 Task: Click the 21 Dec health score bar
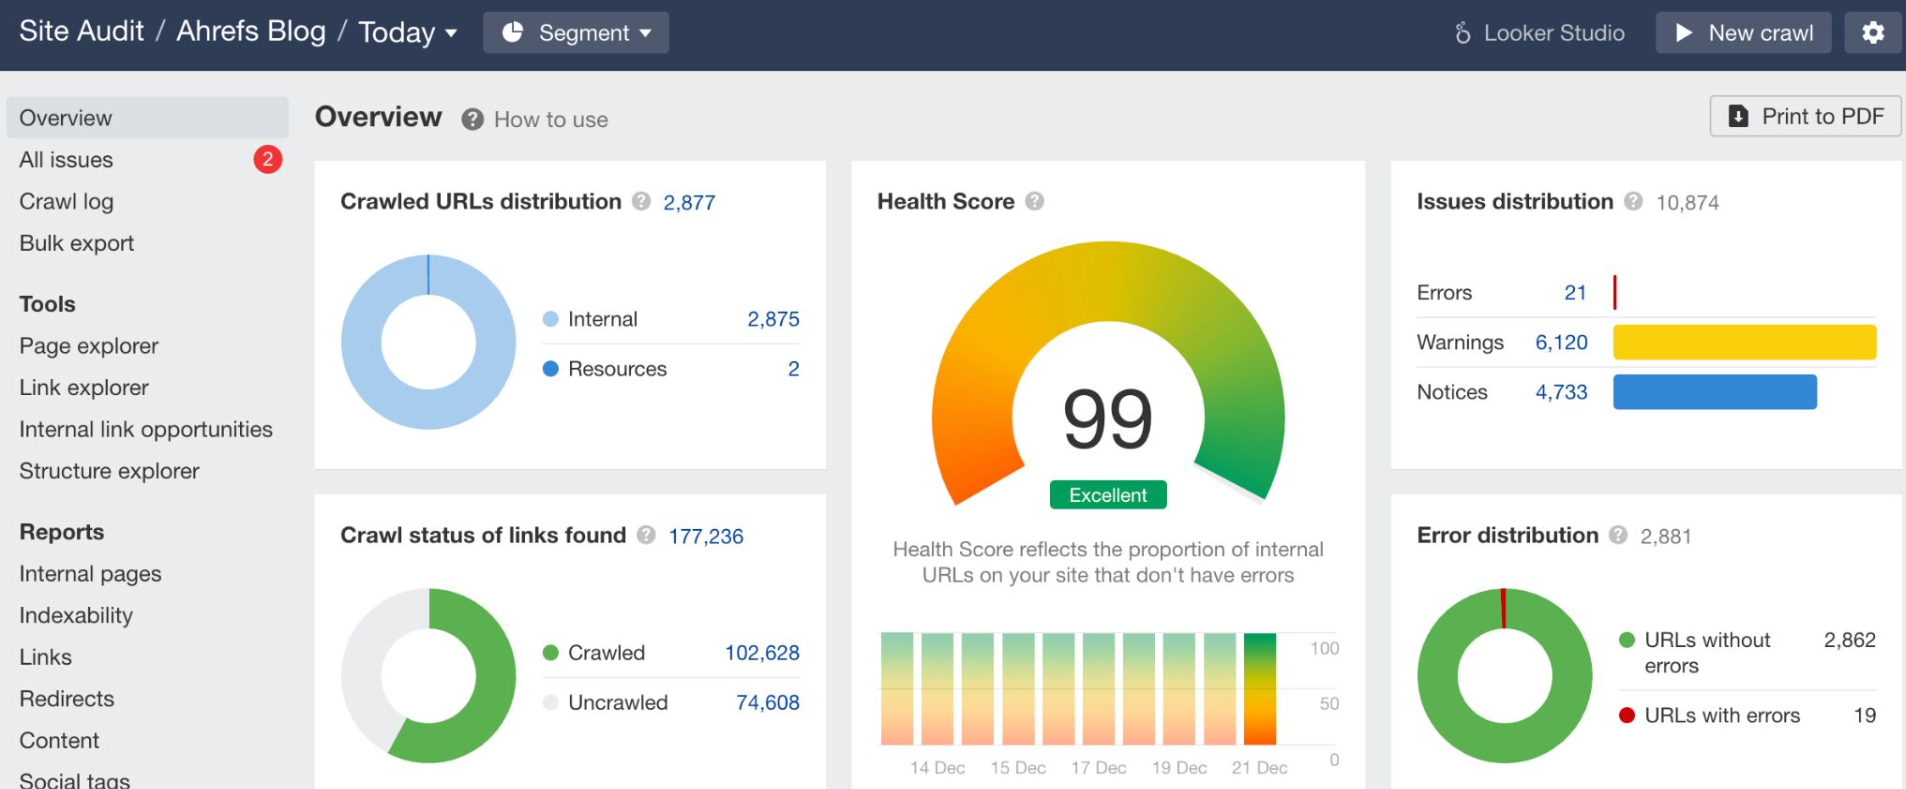1260,689
